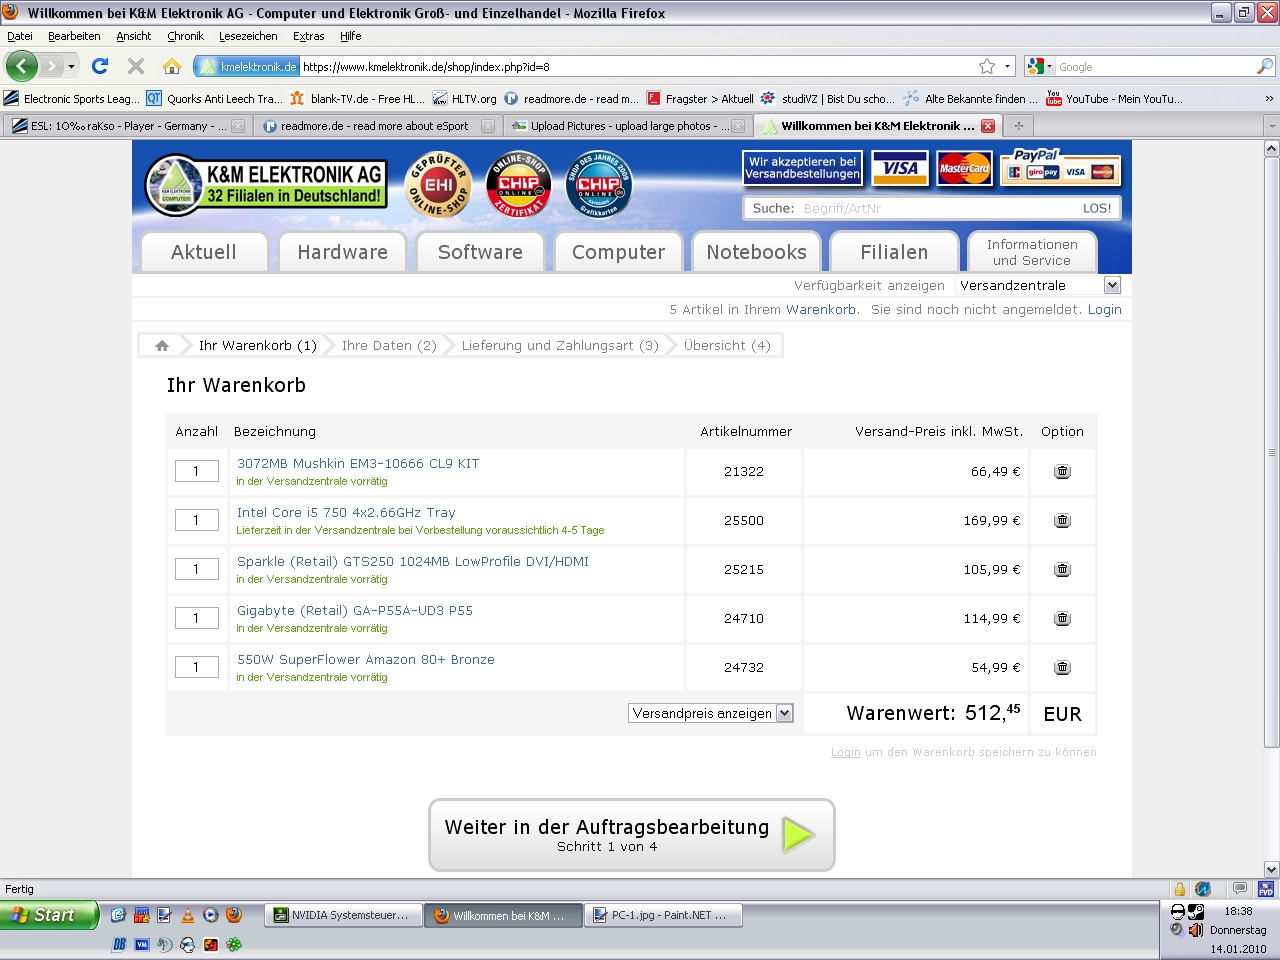Open the browser home page
This screenshot has height=960, width=1280.
pos(172,66)
